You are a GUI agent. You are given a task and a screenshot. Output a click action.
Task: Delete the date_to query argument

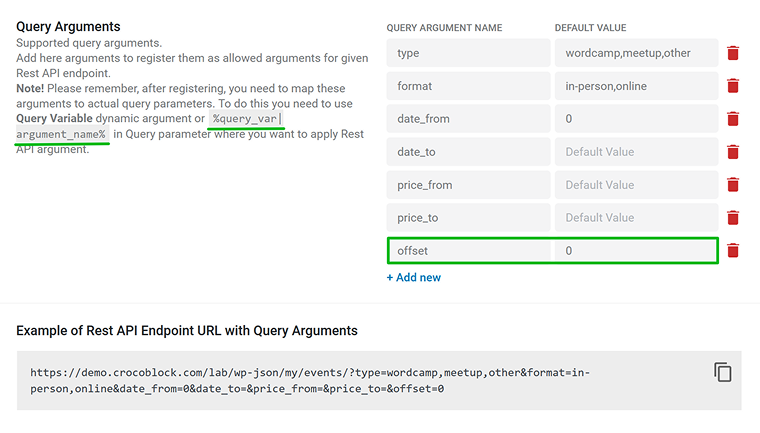(x=733, y=152)
